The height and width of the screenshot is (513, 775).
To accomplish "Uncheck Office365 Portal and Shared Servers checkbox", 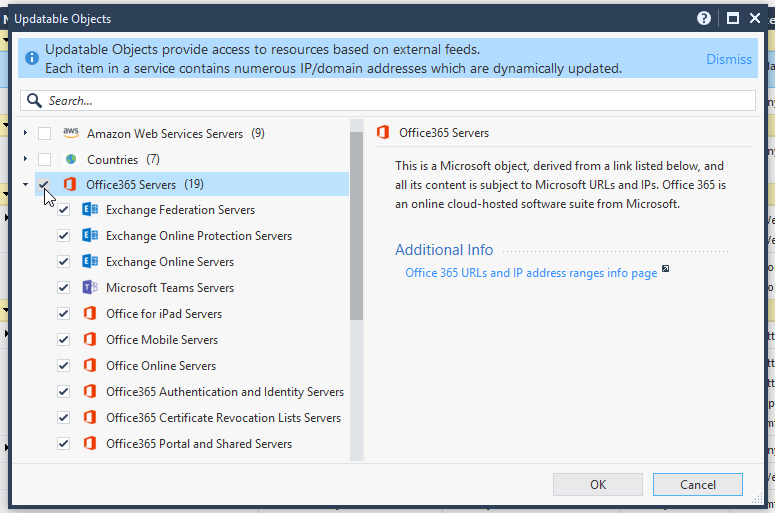I will pos(63,443).
